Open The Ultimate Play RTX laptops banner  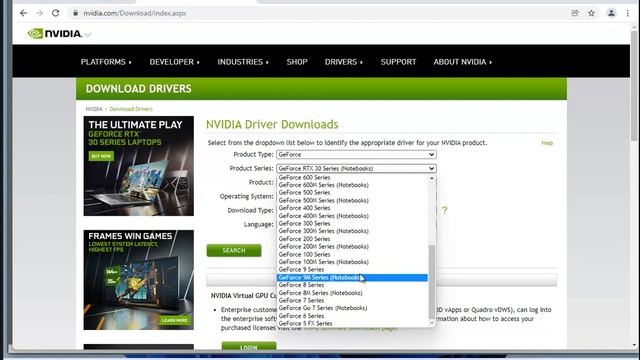[x=139, y=166]
